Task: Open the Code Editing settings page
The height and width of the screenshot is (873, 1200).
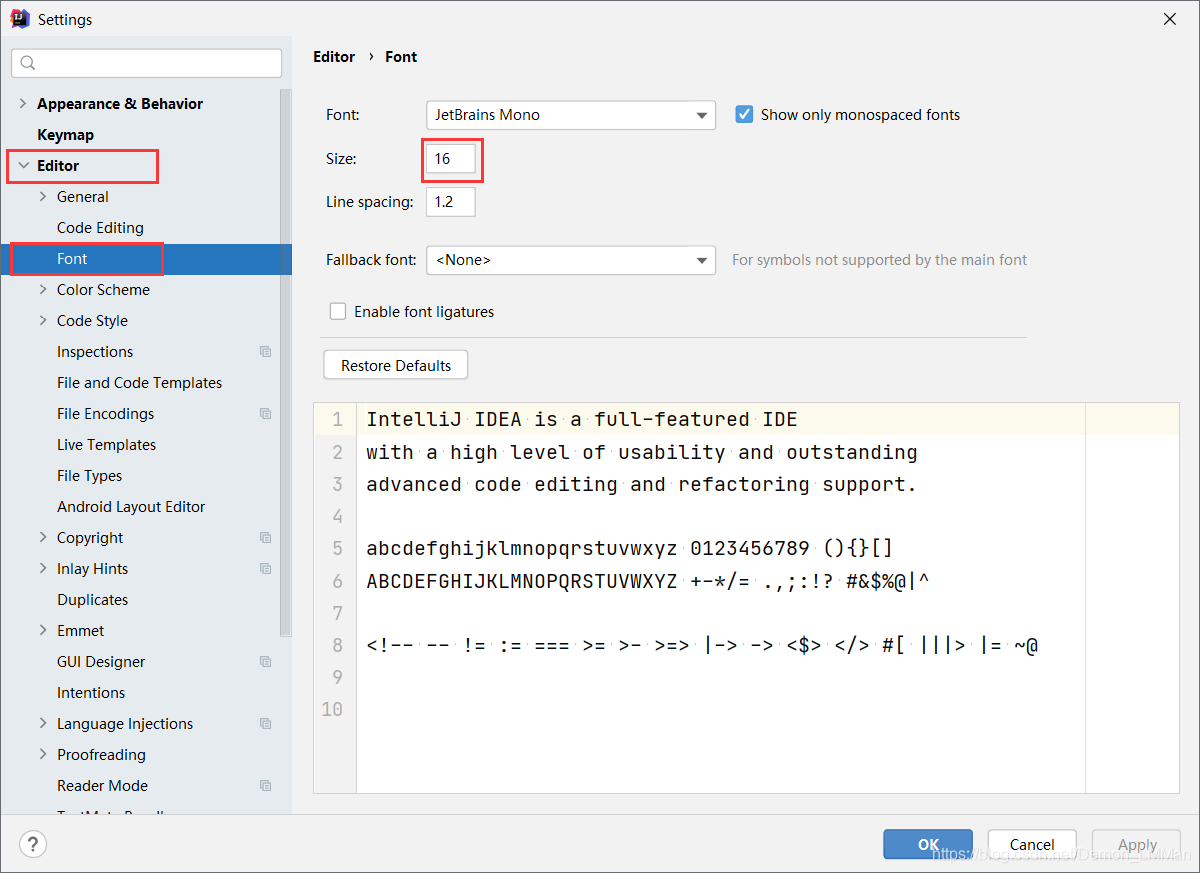Action: (100, 228)
